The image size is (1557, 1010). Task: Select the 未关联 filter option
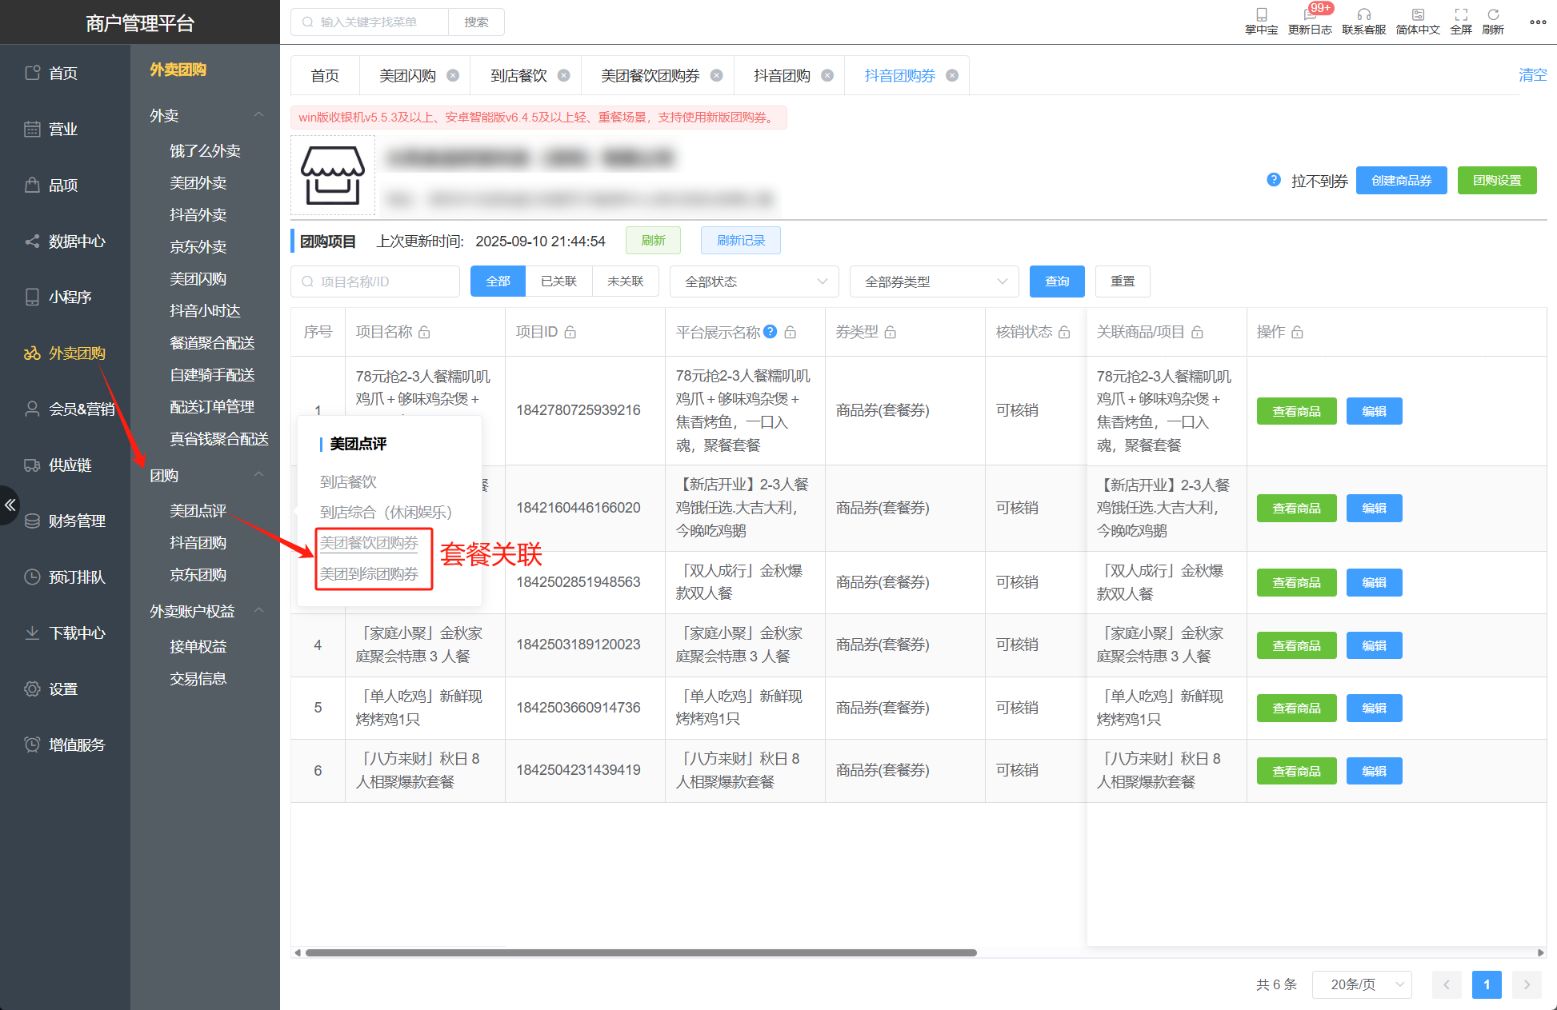pyautogui.click(x=625, y=281)
